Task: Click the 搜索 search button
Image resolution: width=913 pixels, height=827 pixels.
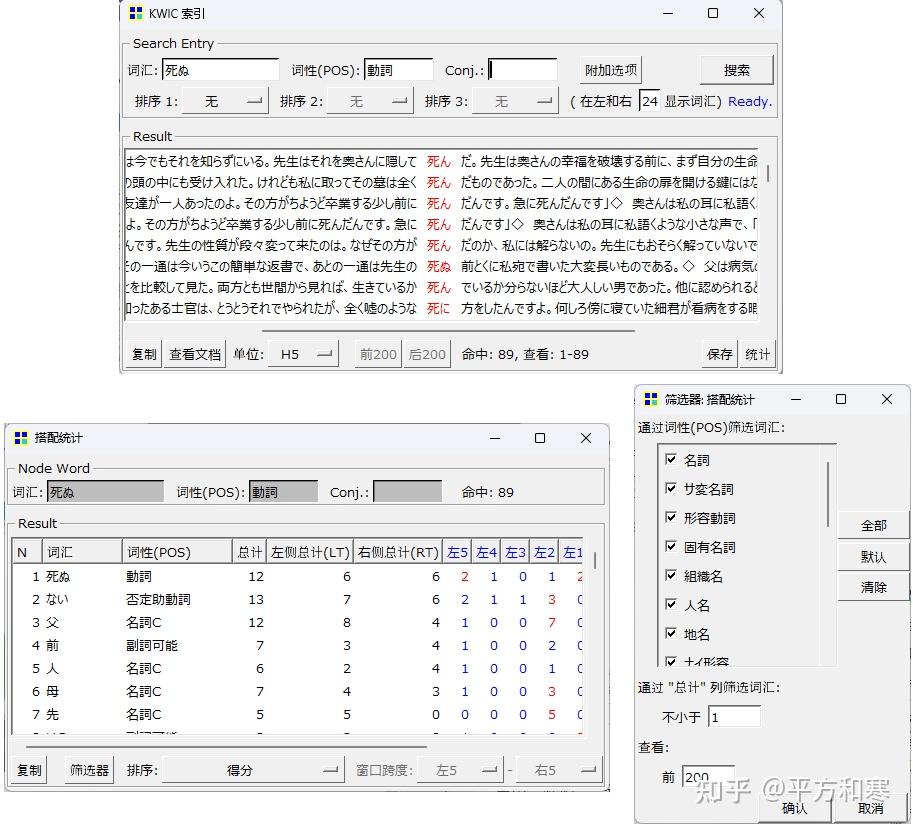Action: pyautogui.click(x=737, y=69)
